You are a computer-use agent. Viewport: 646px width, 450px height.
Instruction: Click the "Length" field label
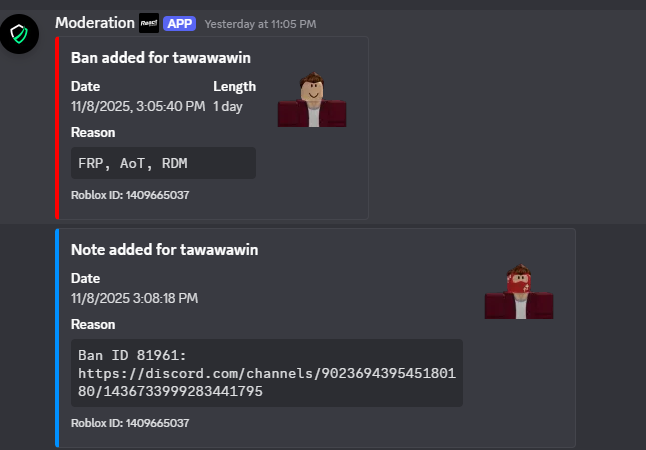[234, 86]
